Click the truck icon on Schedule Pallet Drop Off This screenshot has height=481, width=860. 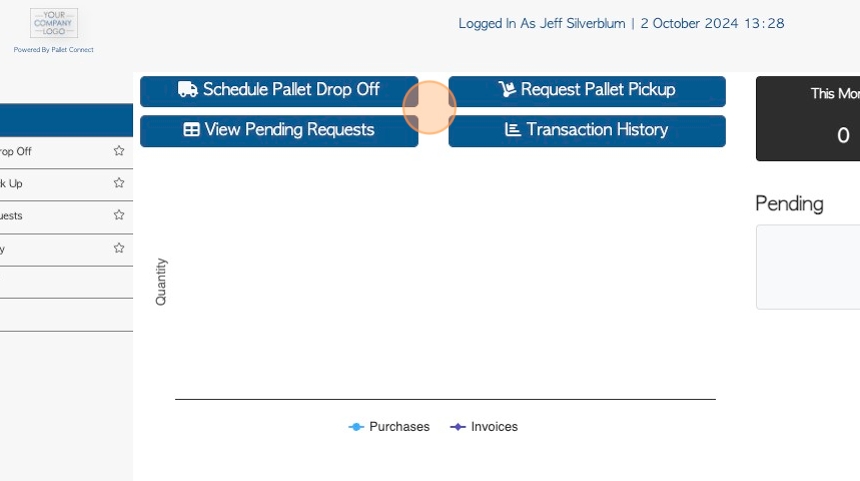click(x=188, y=89)
